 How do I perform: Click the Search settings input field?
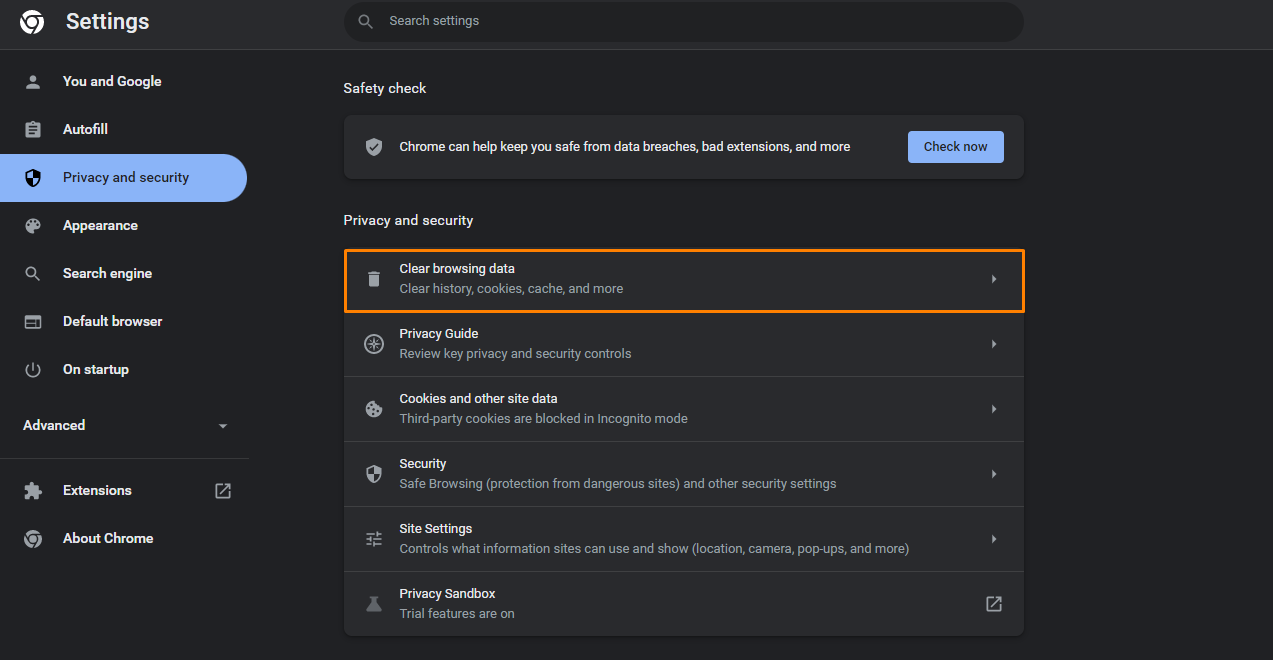(x=684, y=21)
